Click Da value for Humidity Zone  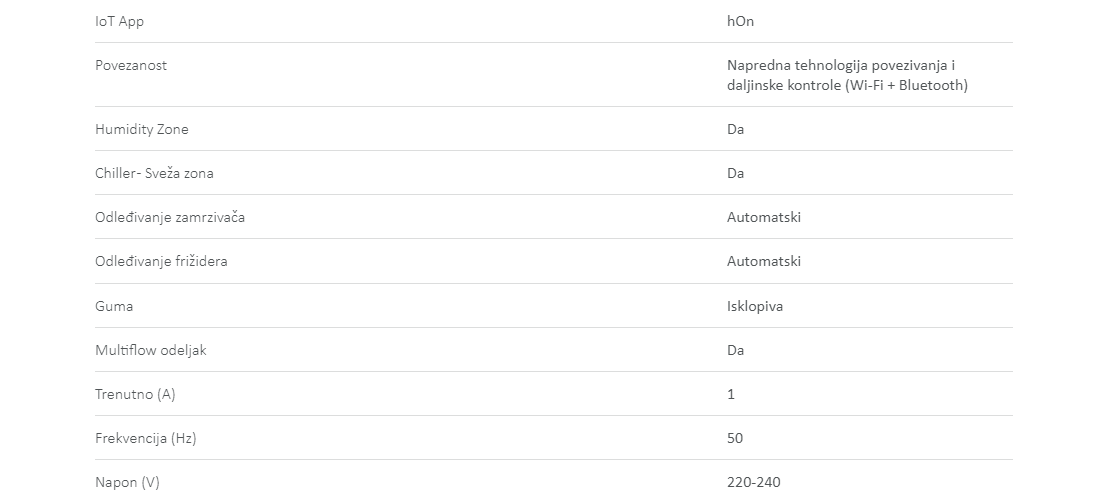pyautogui.click(x=735, y=129)
